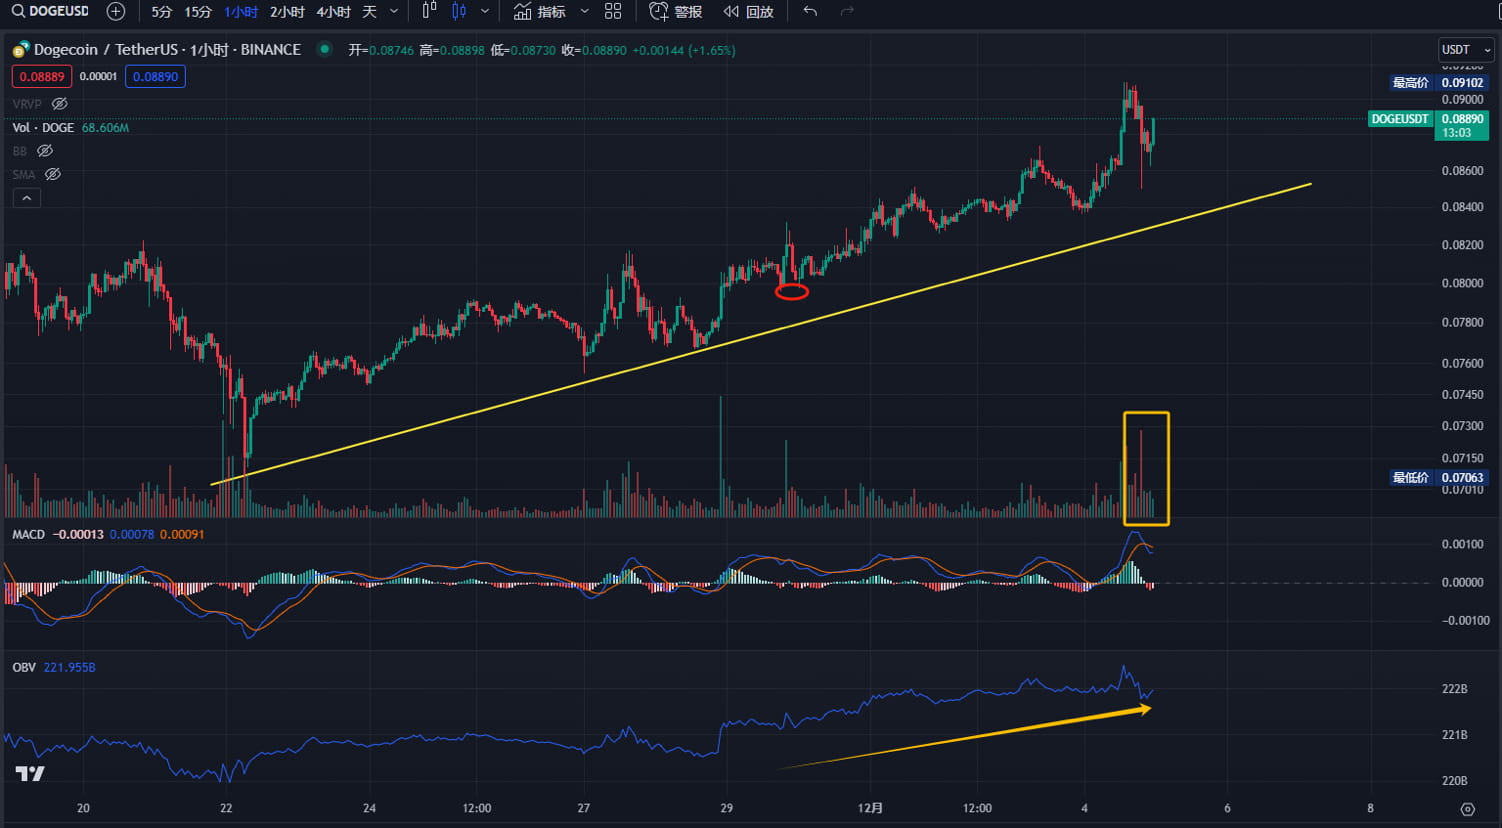Toggle BB indicator visibility eye
Viewport: 1502px width, 828px height.
[44, 151]
